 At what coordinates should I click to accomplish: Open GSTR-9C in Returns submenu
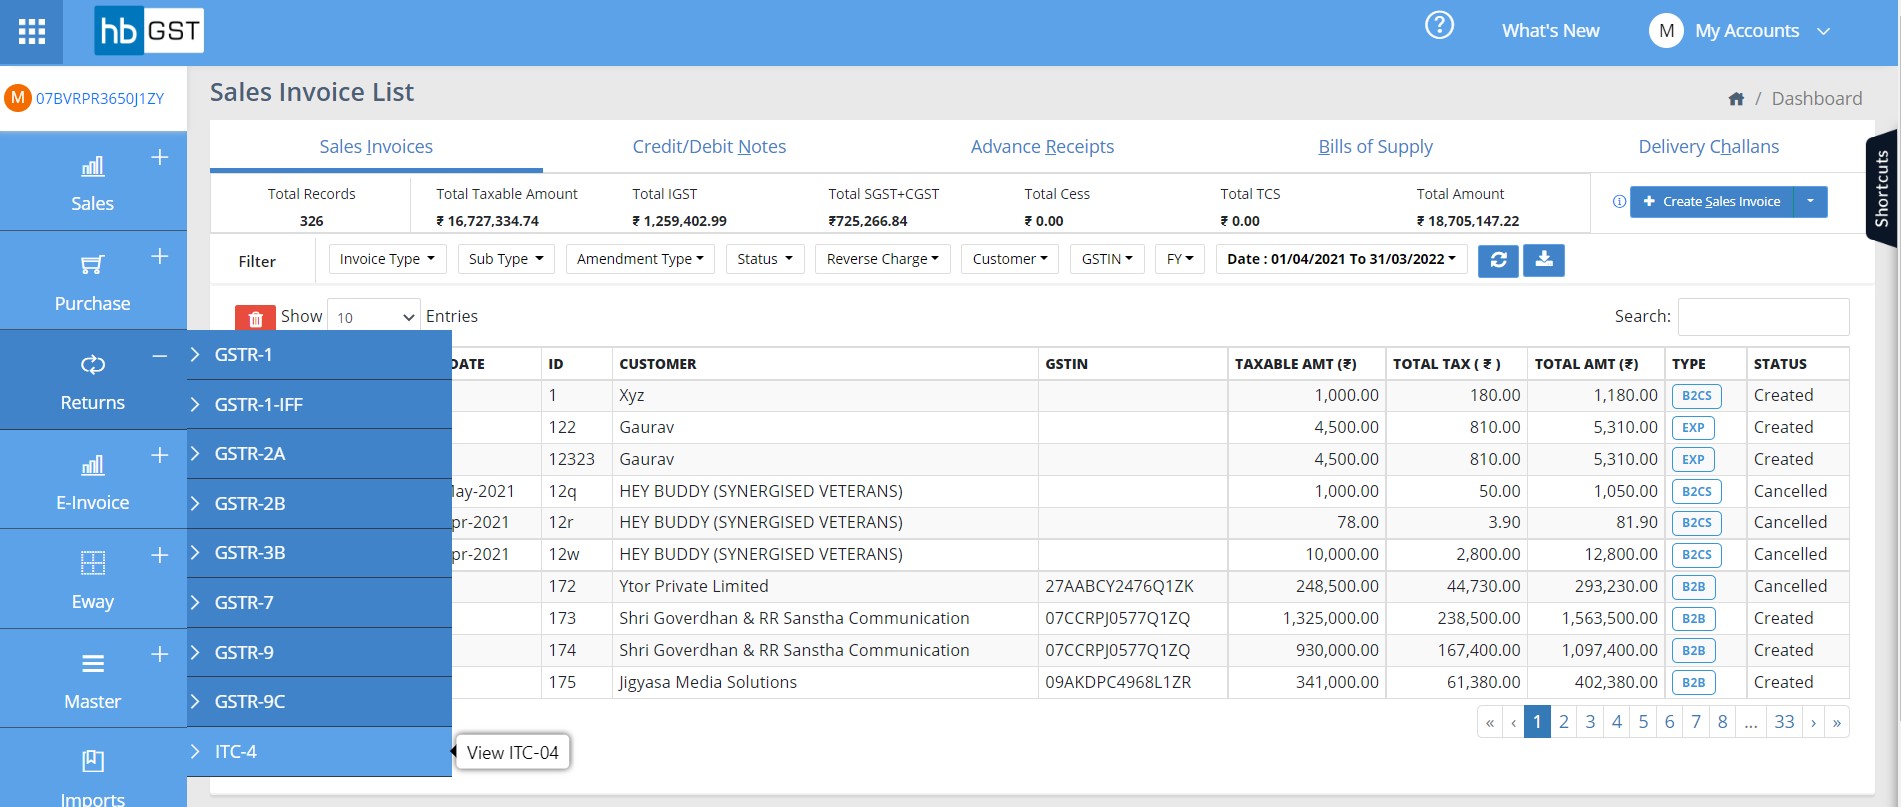[319, 702]
